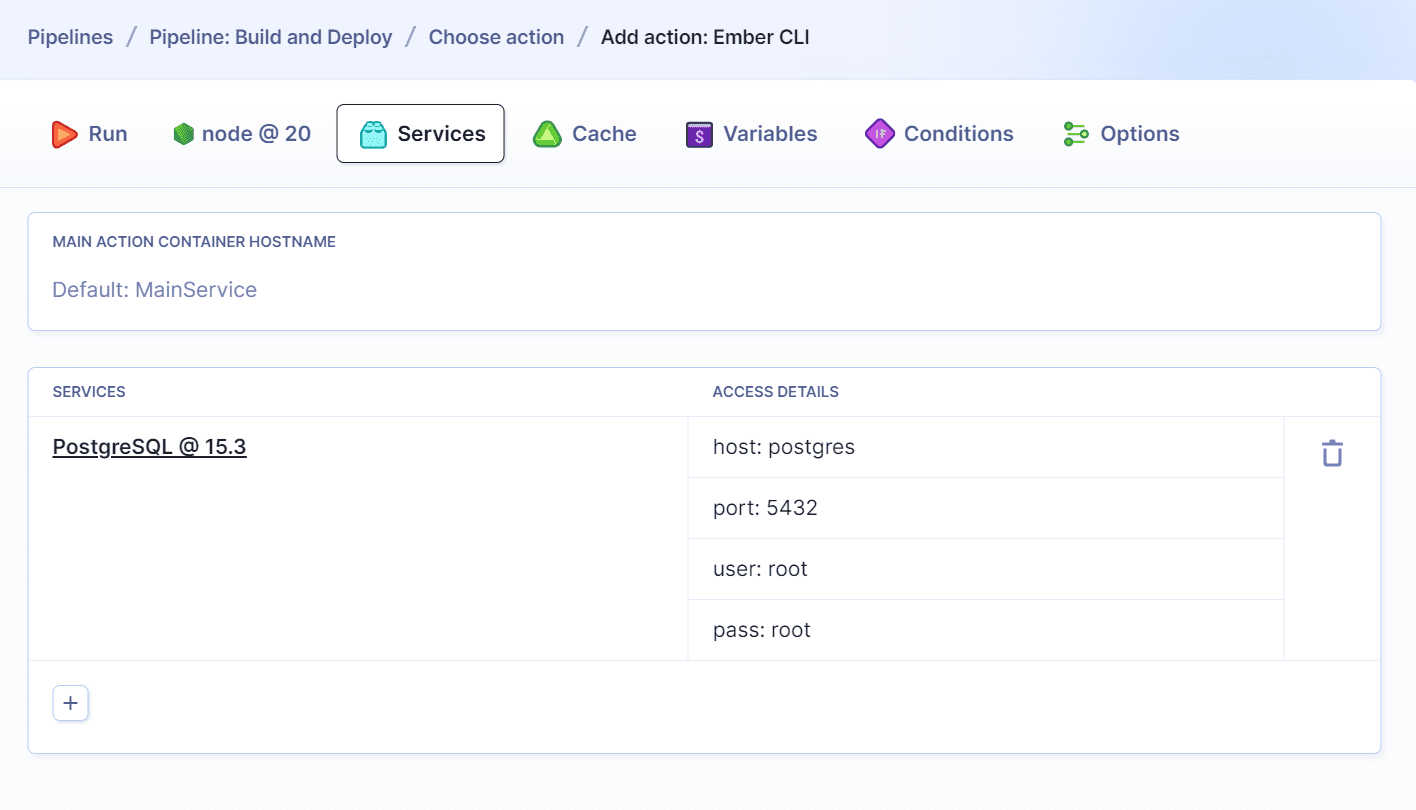Switch to the Cache tab
This screenshot has height=810, width=1416.
tap(603, 133)
